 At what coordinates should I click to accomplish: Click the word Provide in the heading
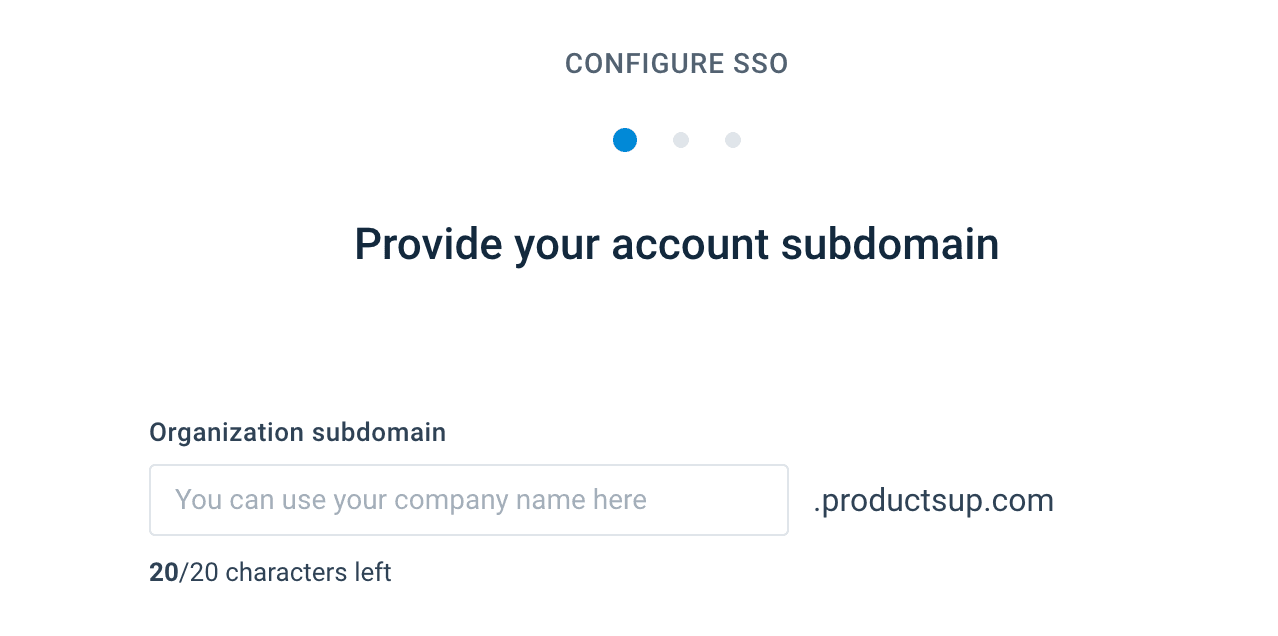[428, 245]
